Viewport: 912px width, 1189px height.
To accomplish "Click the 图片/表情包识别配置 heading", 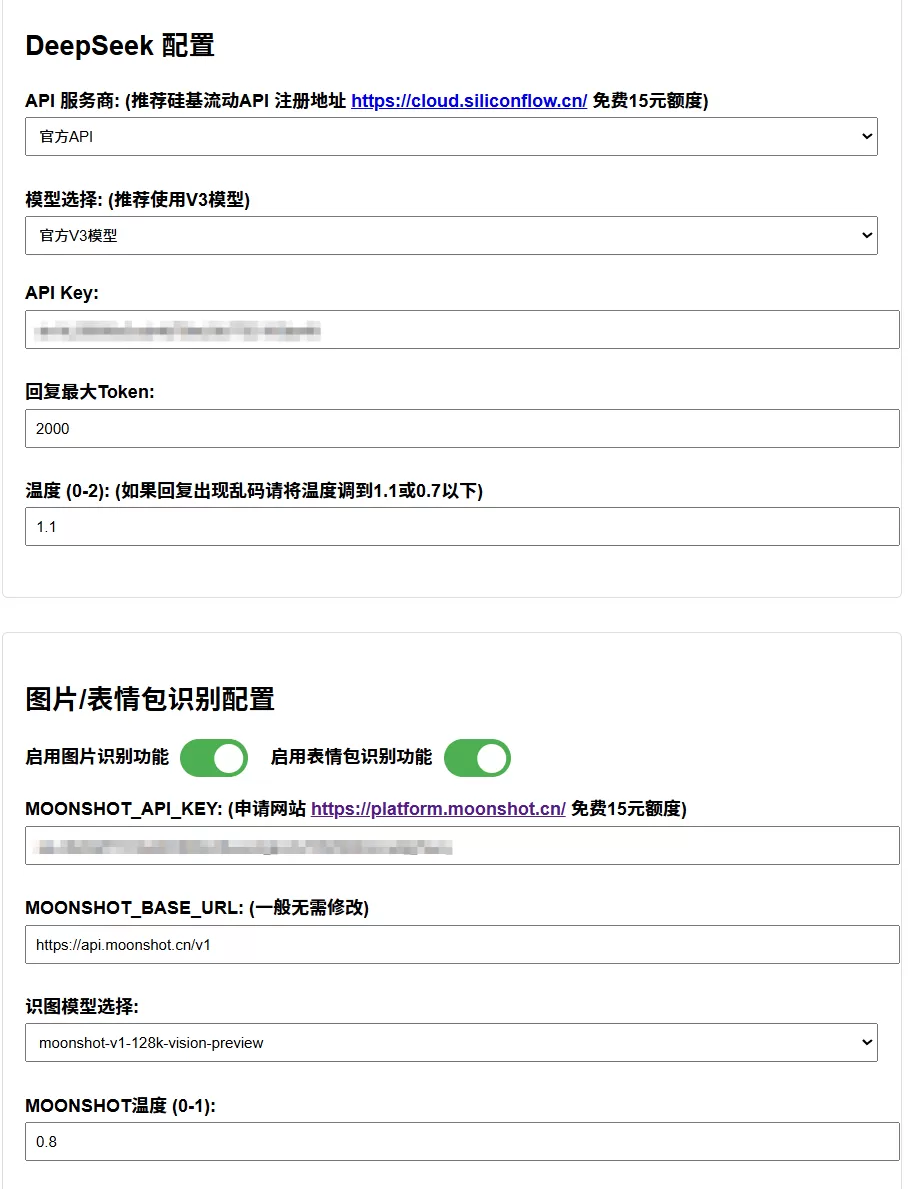I will click(150, 699).
